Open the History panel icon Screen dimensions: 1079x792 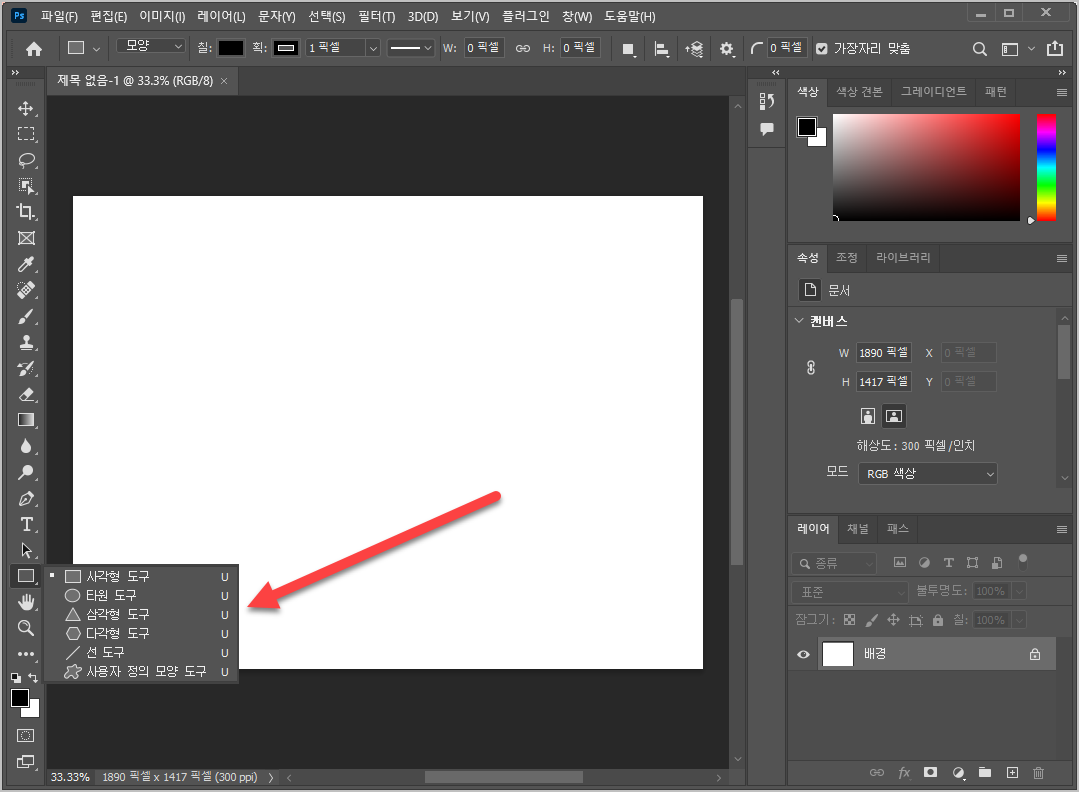[x=767, y=102]
